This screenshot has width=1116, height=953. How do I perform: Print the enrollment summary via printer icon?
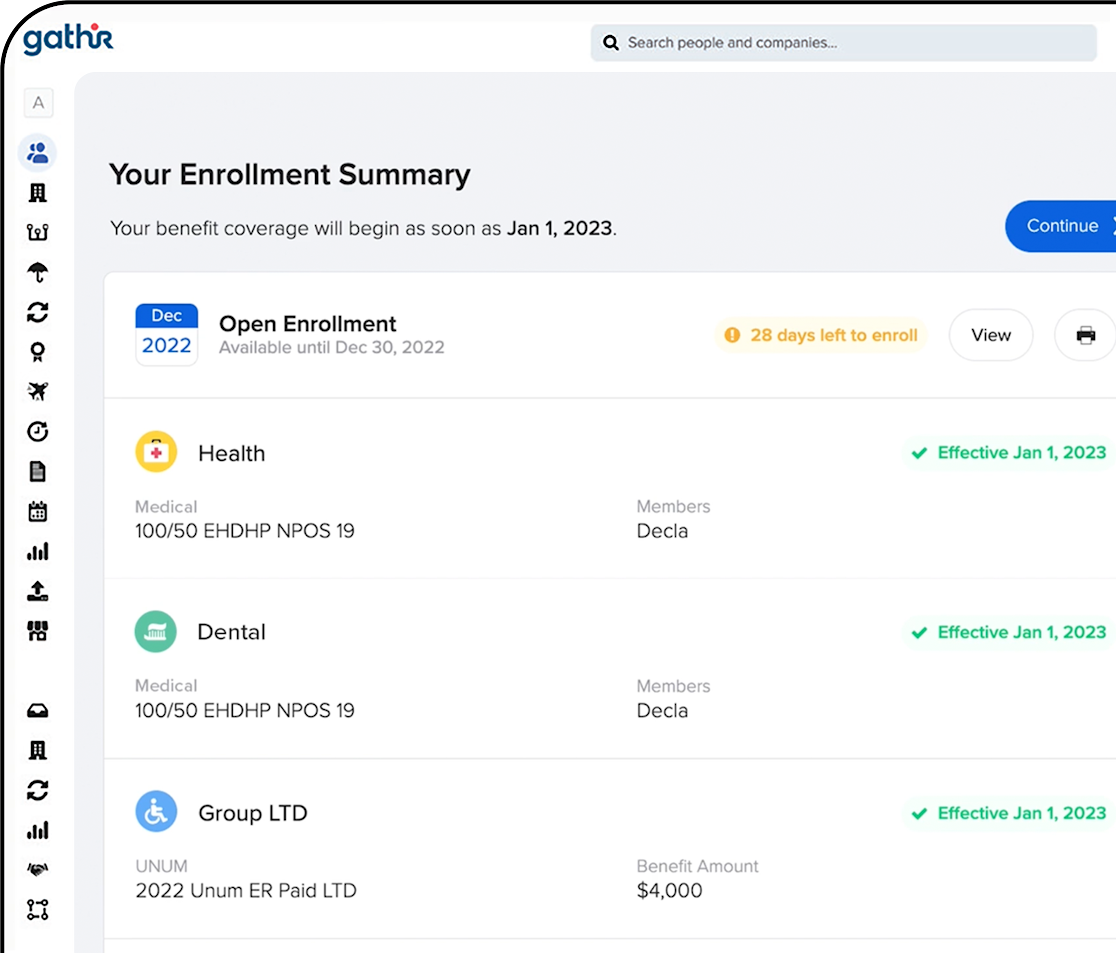(1085, 335)
